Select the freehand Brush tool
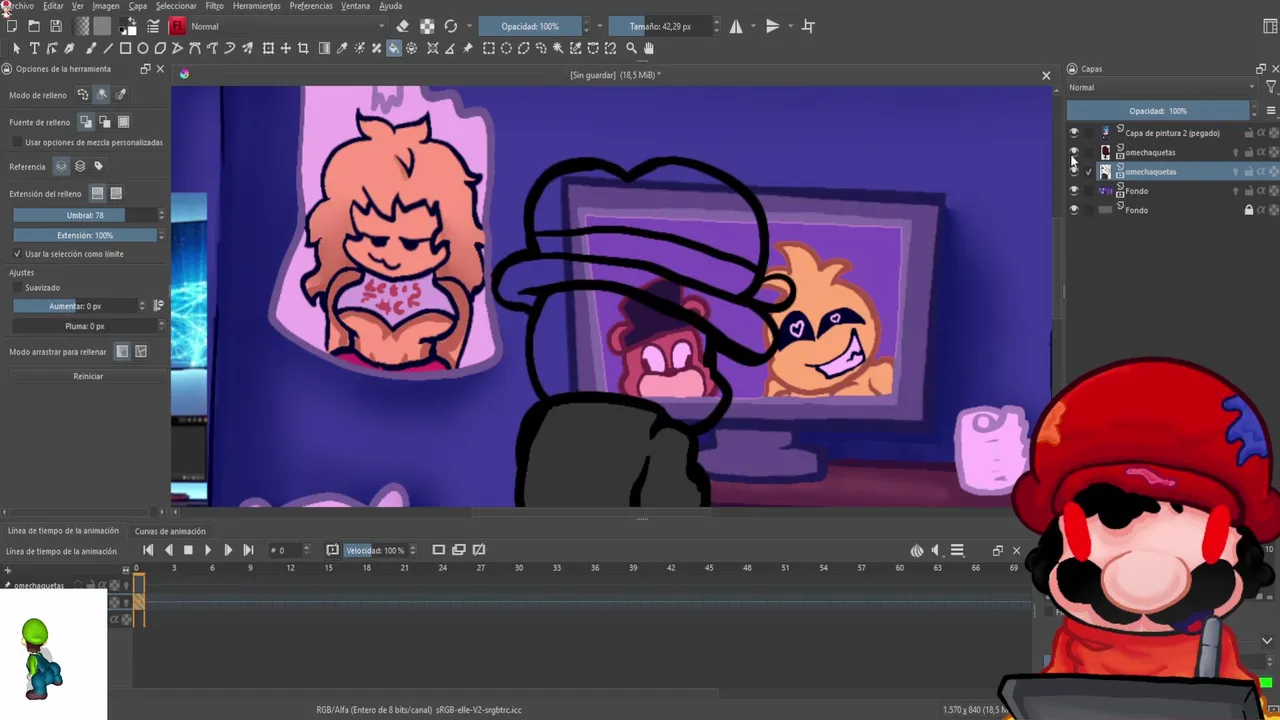 [91, 48]
